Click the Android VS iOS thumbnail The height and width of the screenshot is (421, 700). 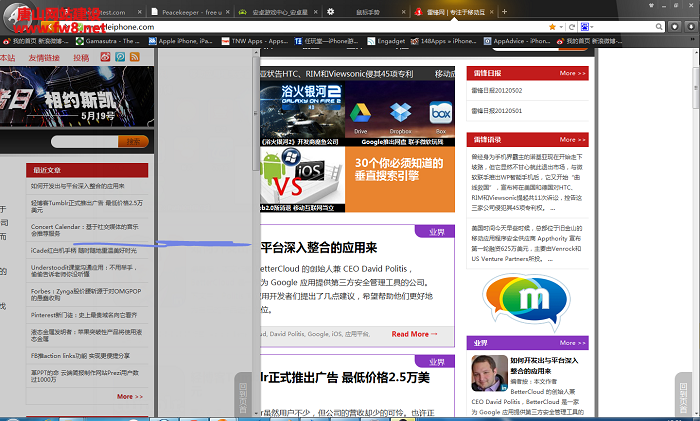pos(302,179)
